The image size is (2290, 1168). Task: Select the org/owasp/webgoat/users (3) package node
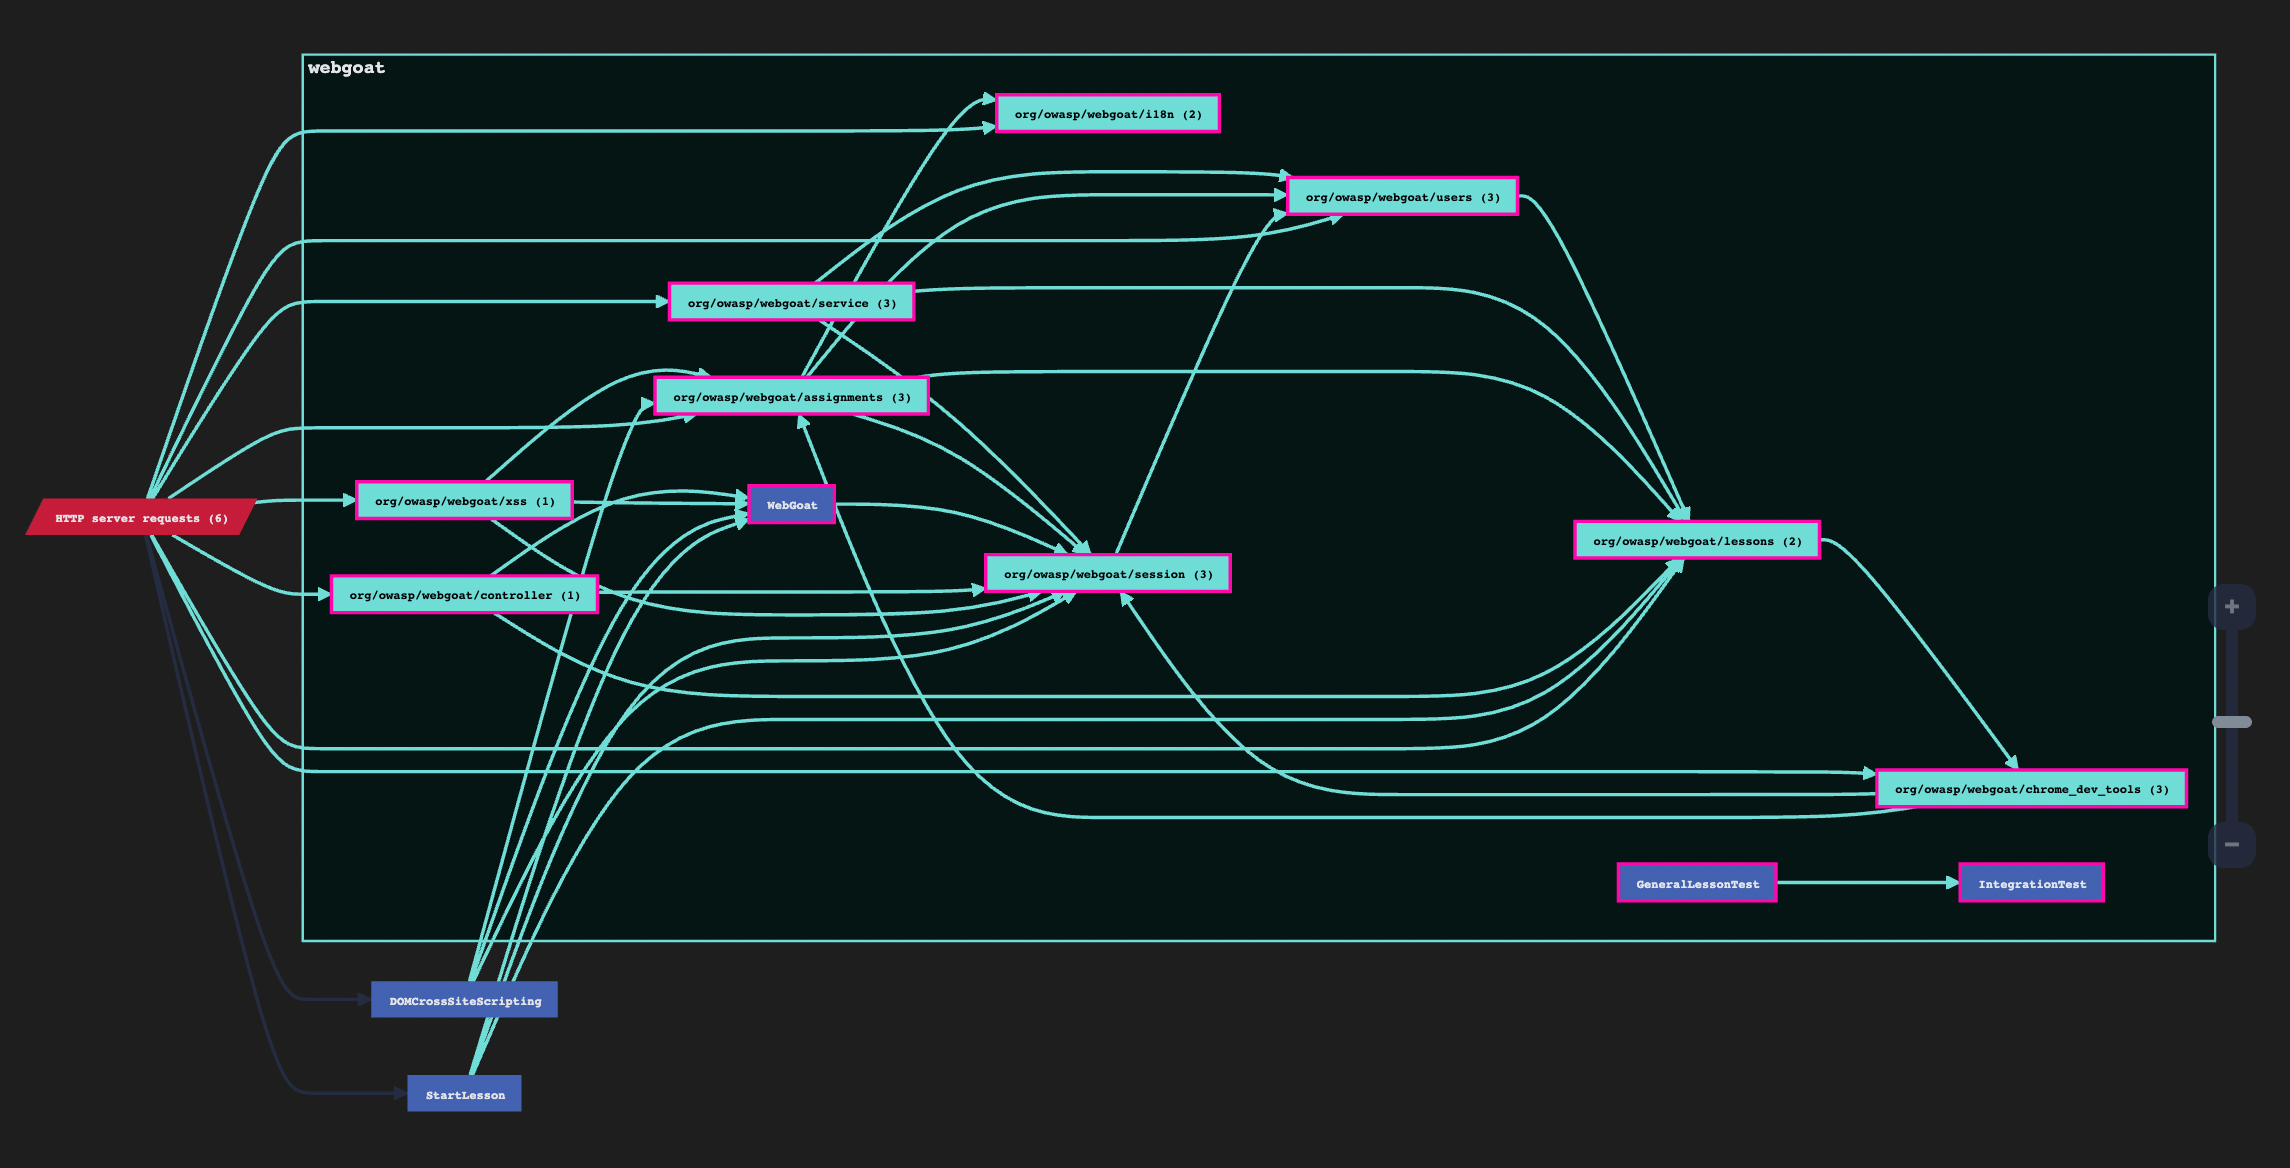[x=1402, y=197]
